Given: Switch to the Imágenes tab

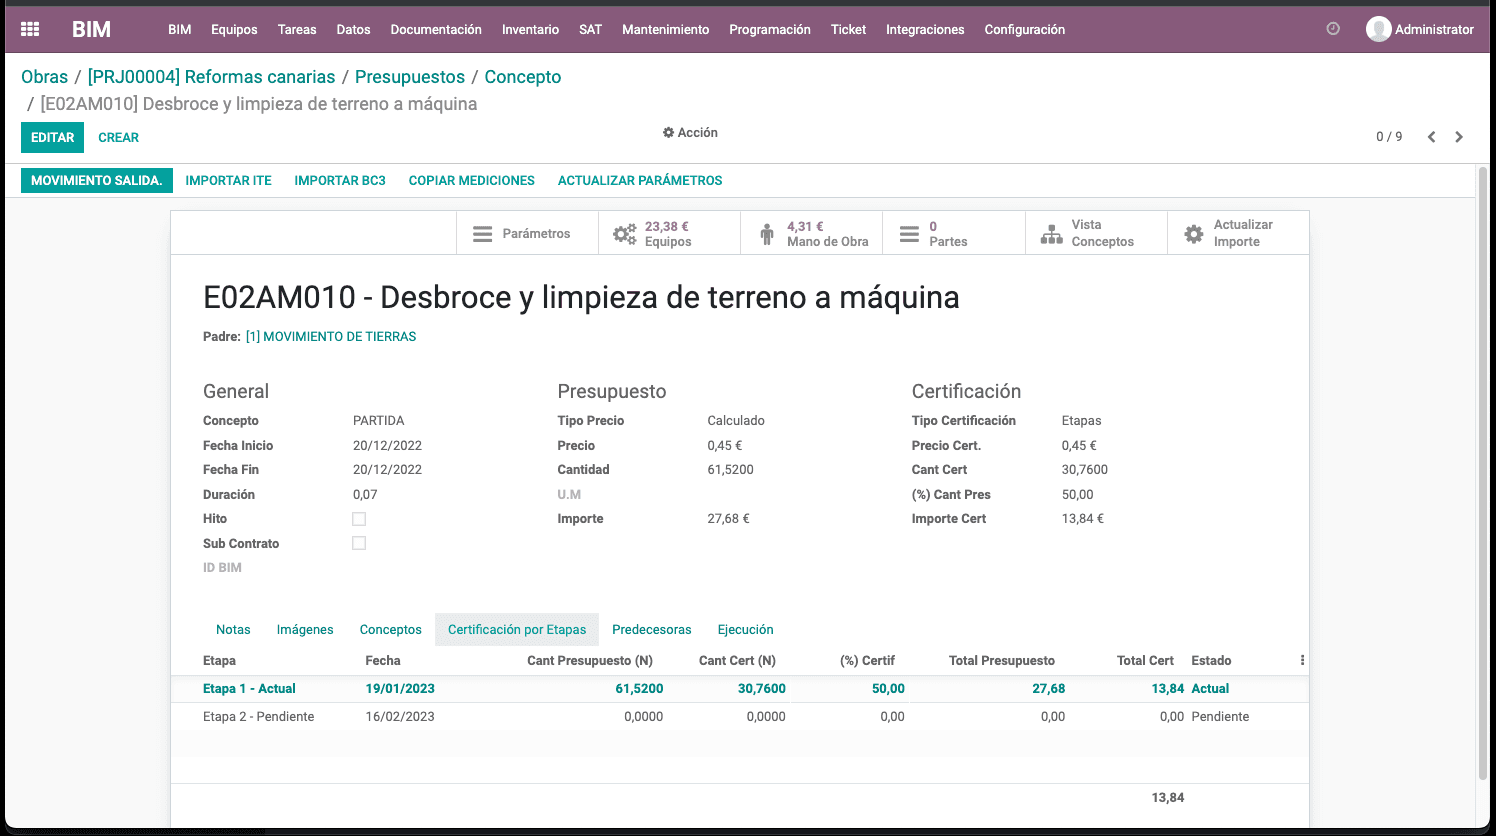Looking at the screenshot, I should coord(305,629).
